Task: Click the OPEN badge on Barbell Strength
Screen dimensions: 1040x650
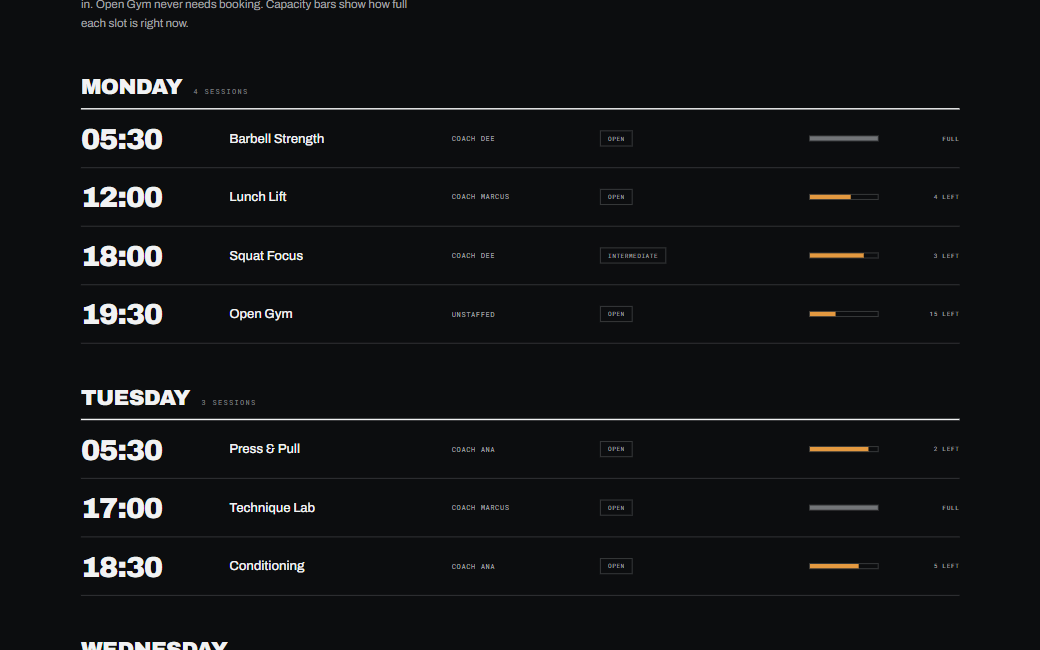Action: click(x=616, y=139)
